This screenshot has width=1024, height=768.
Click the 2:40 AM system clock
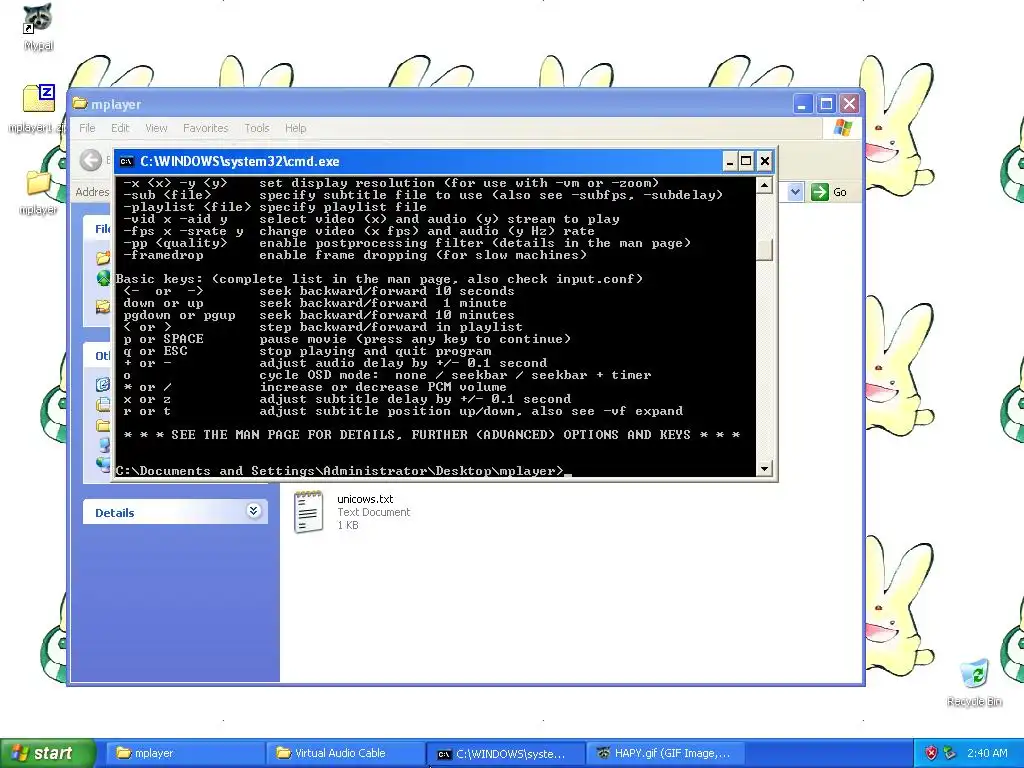coord(987,753)
